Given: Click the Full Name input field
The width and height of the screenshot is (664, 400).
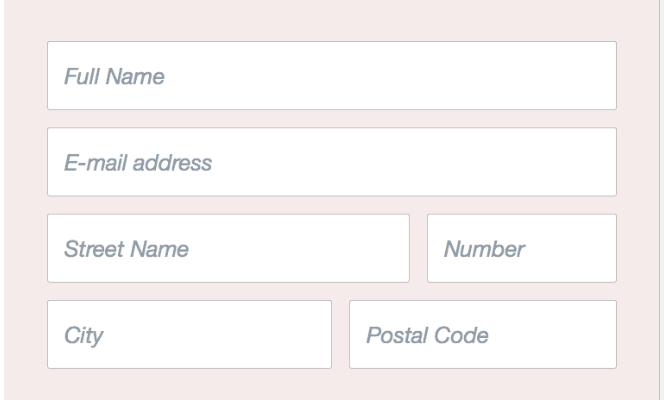Looking at the screenshot, I should [331, 75].
